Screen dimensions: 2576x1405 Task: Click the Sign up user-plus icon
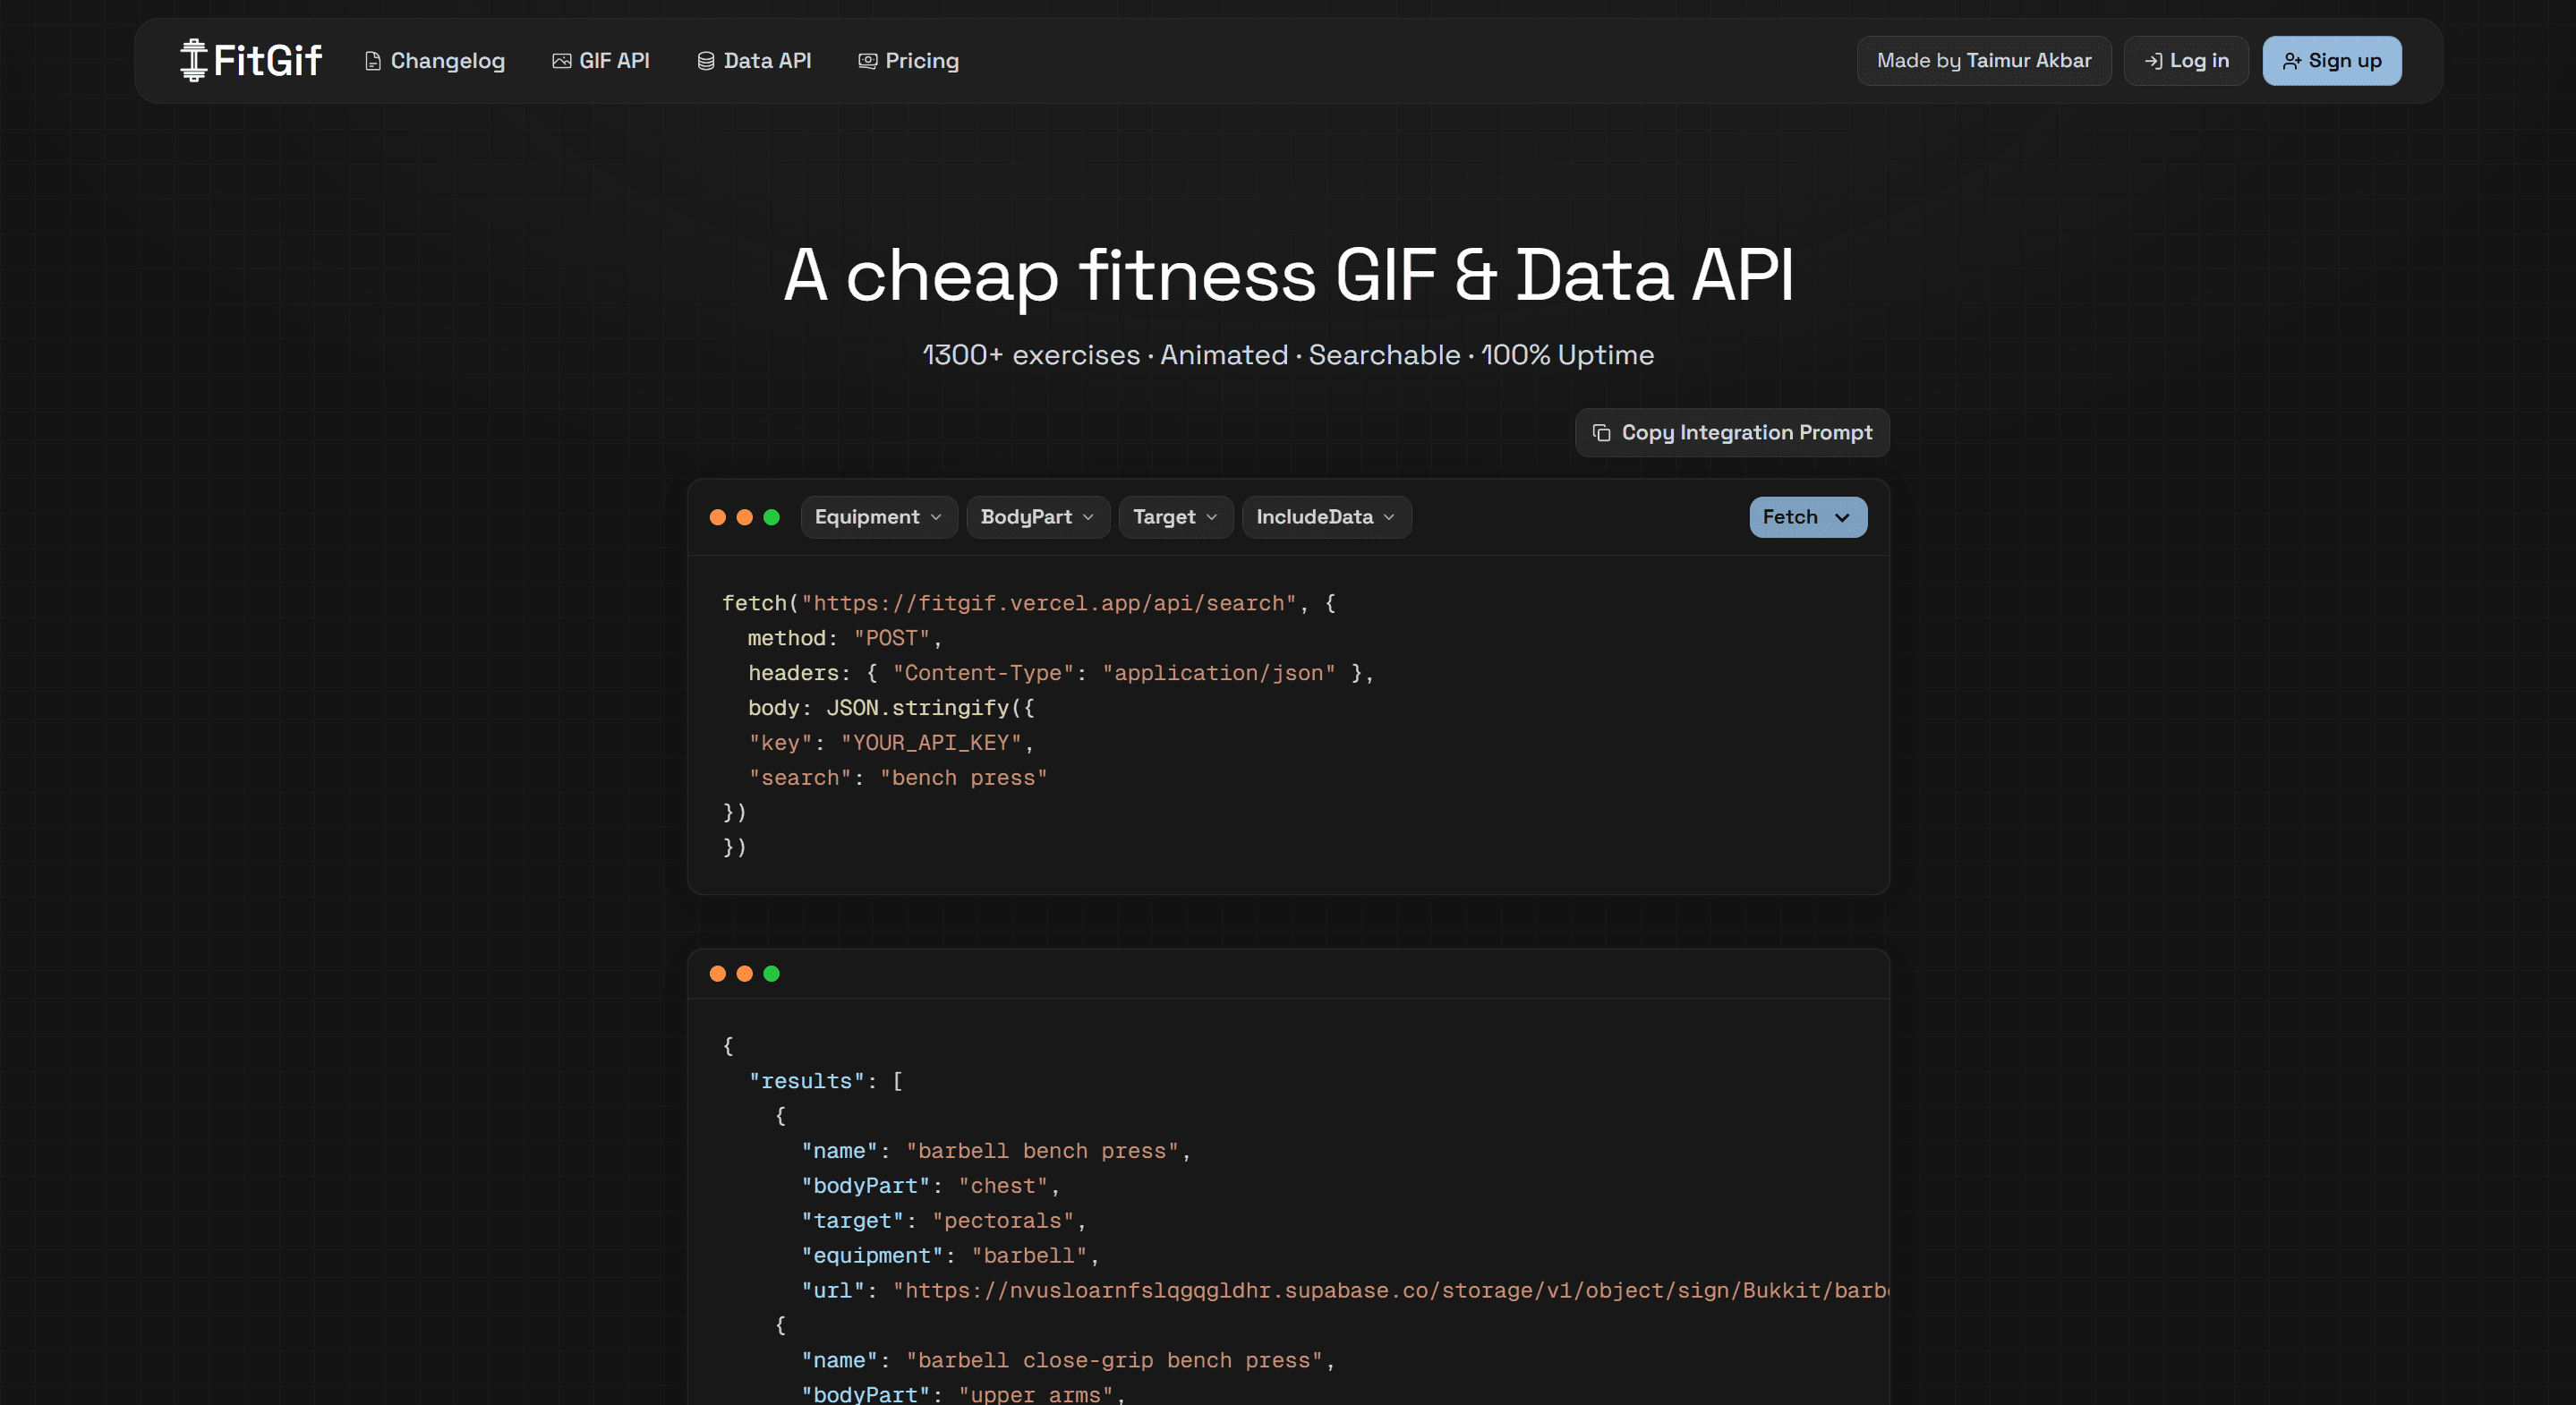click(2292, 61)
